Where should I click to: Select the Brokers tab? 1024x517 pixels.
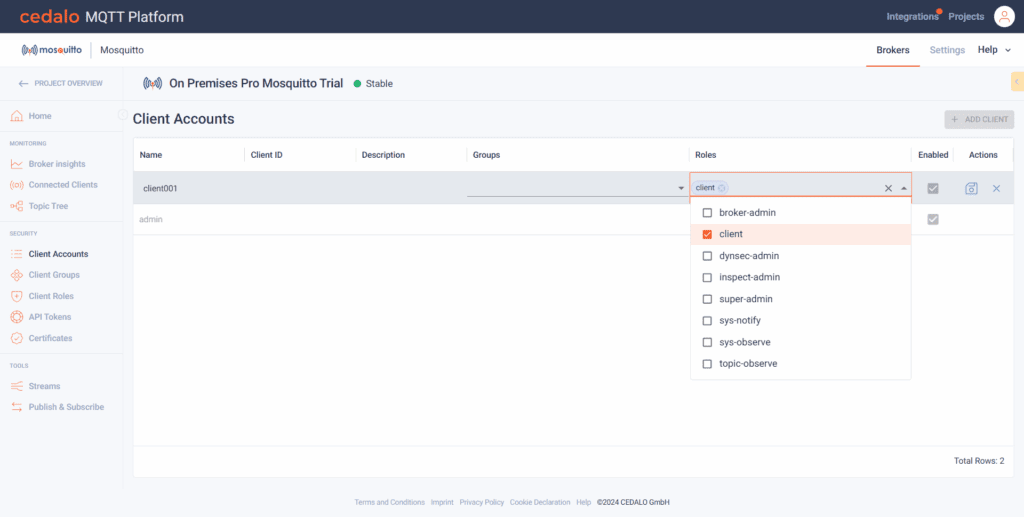pos(893,50)
